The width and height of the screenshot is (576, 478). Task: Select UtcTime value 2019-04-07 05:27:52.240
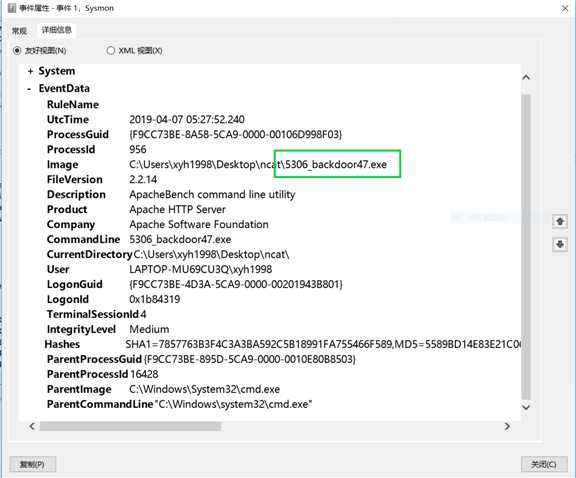[187, 120]
